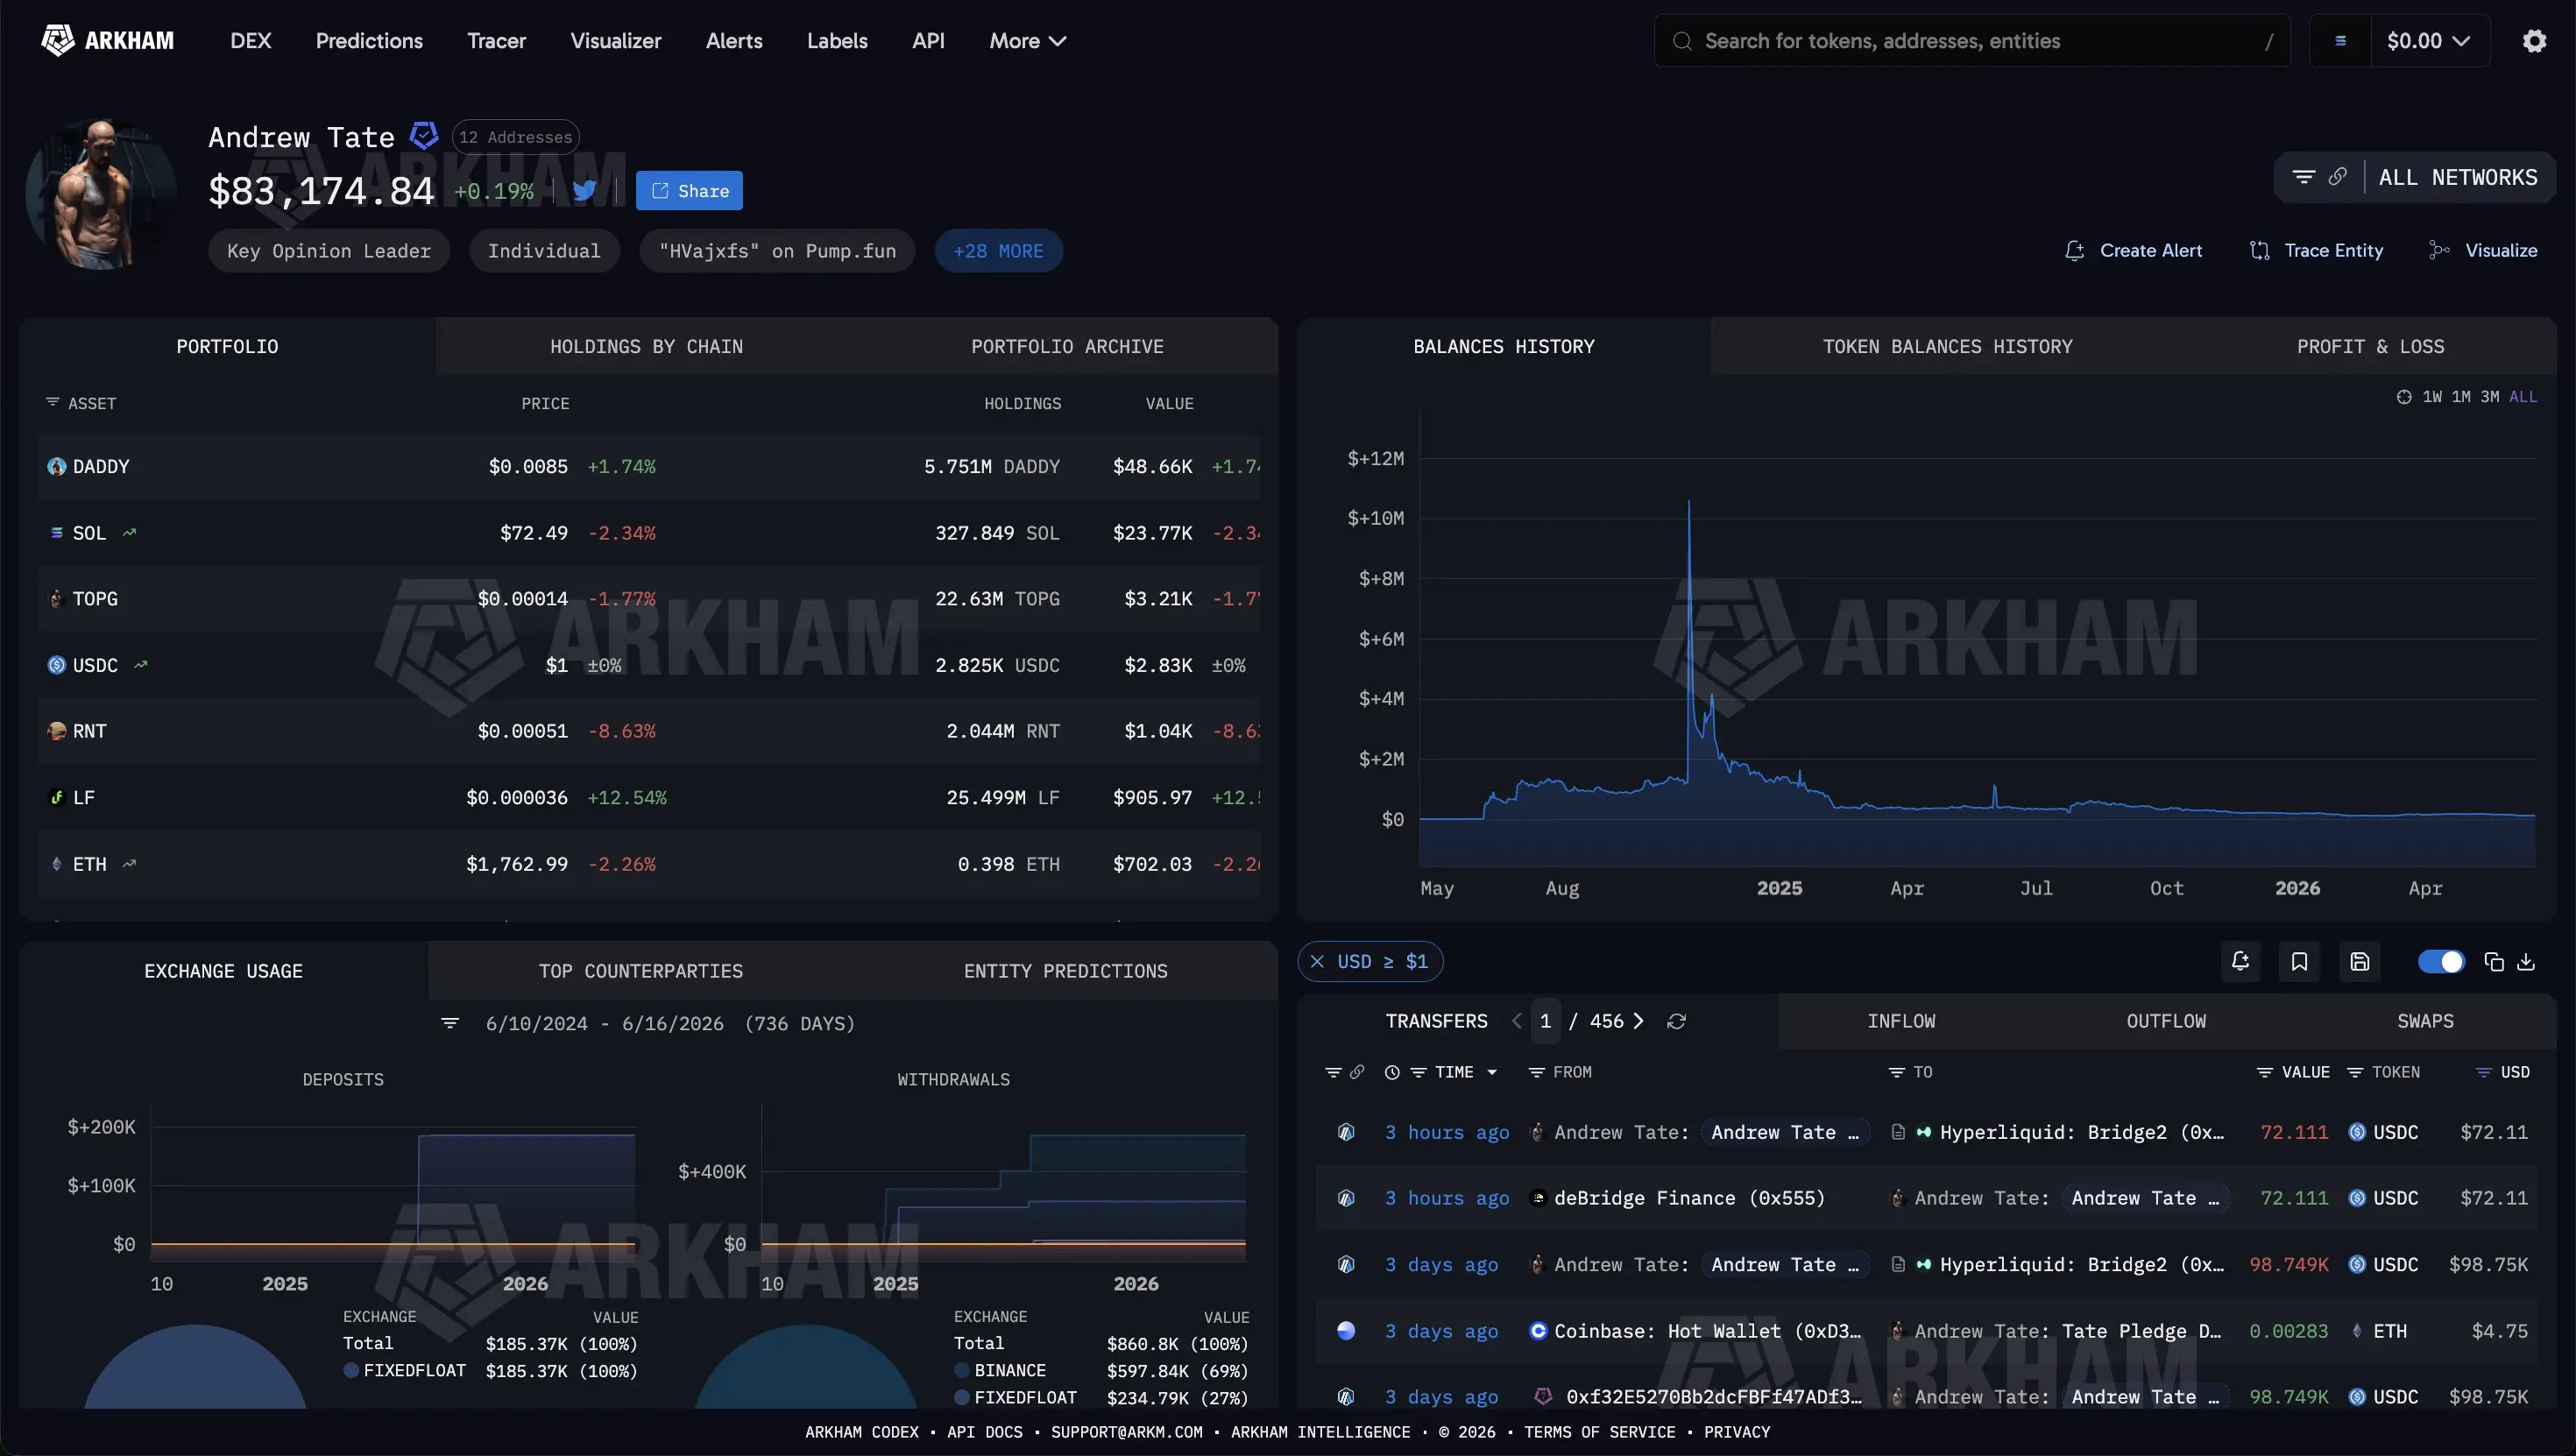Click the Solana network icon beside the wallet balance
Screen dimensions: 2576x1456
tap(2340, 41)
